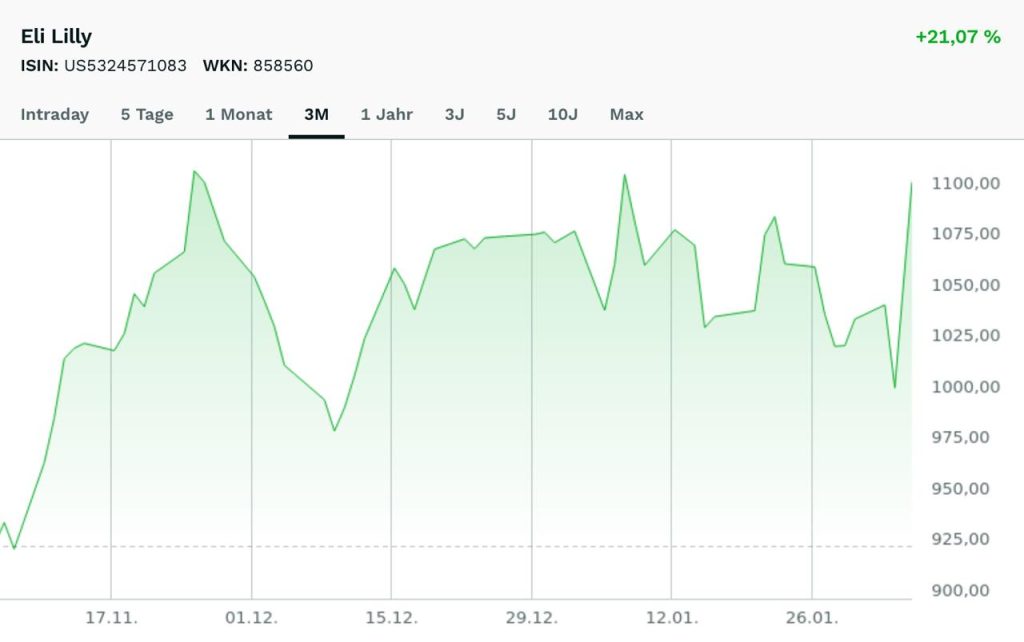The image size is (1024, 642).
Task: Click the 17.11. date label
Action: [x=112, y=617]
